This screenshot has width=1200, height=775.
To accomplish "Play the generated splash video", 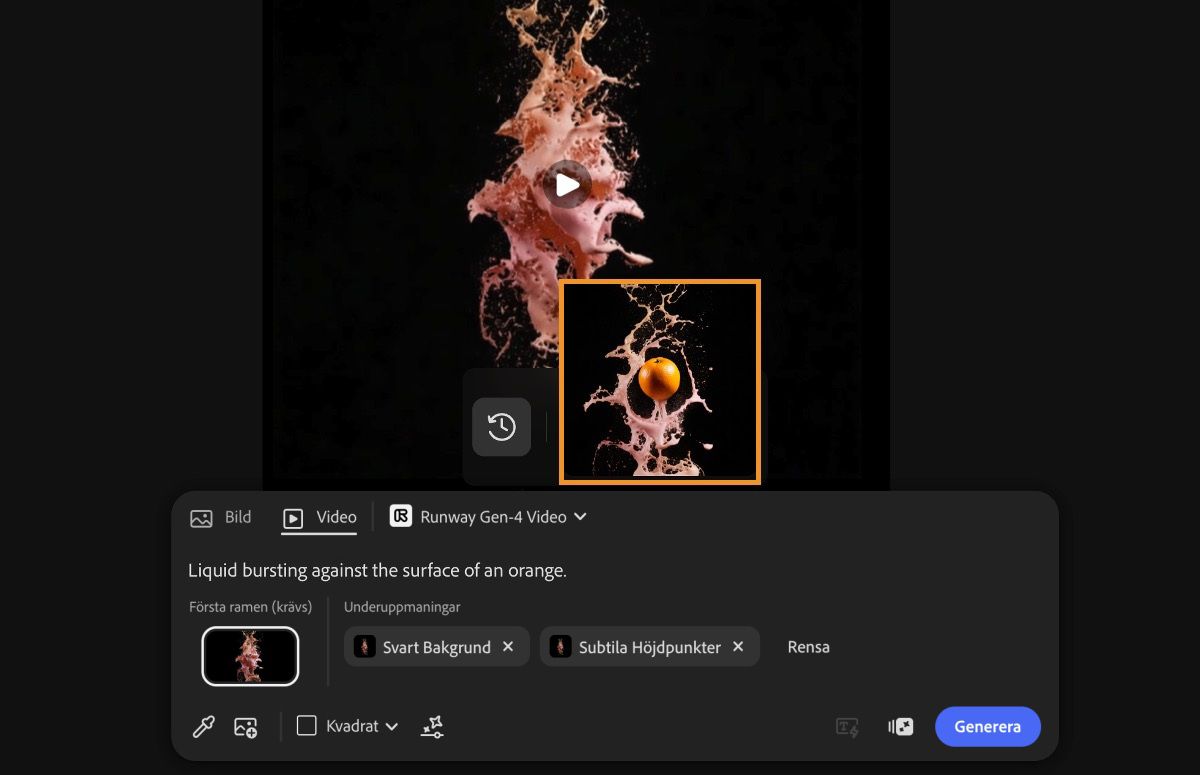I will [567, 184].
